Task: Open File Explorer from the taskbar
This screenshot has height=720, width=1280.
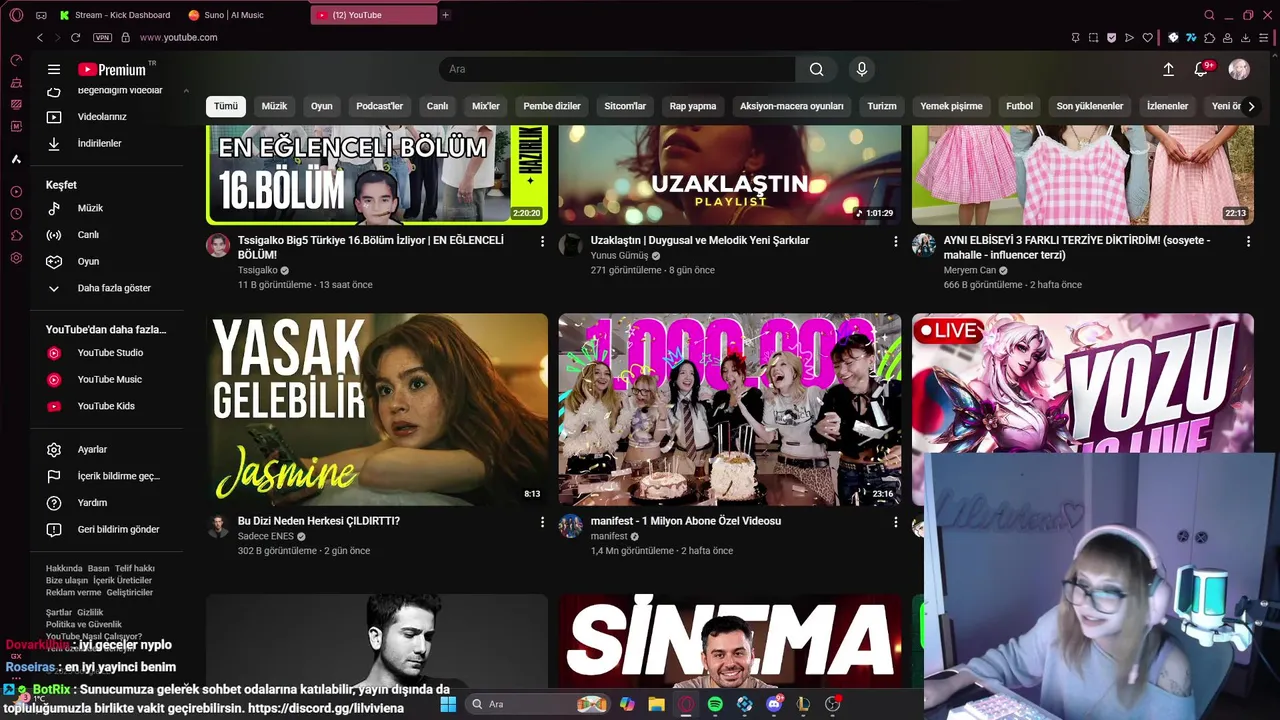Action: pos(656,704)
